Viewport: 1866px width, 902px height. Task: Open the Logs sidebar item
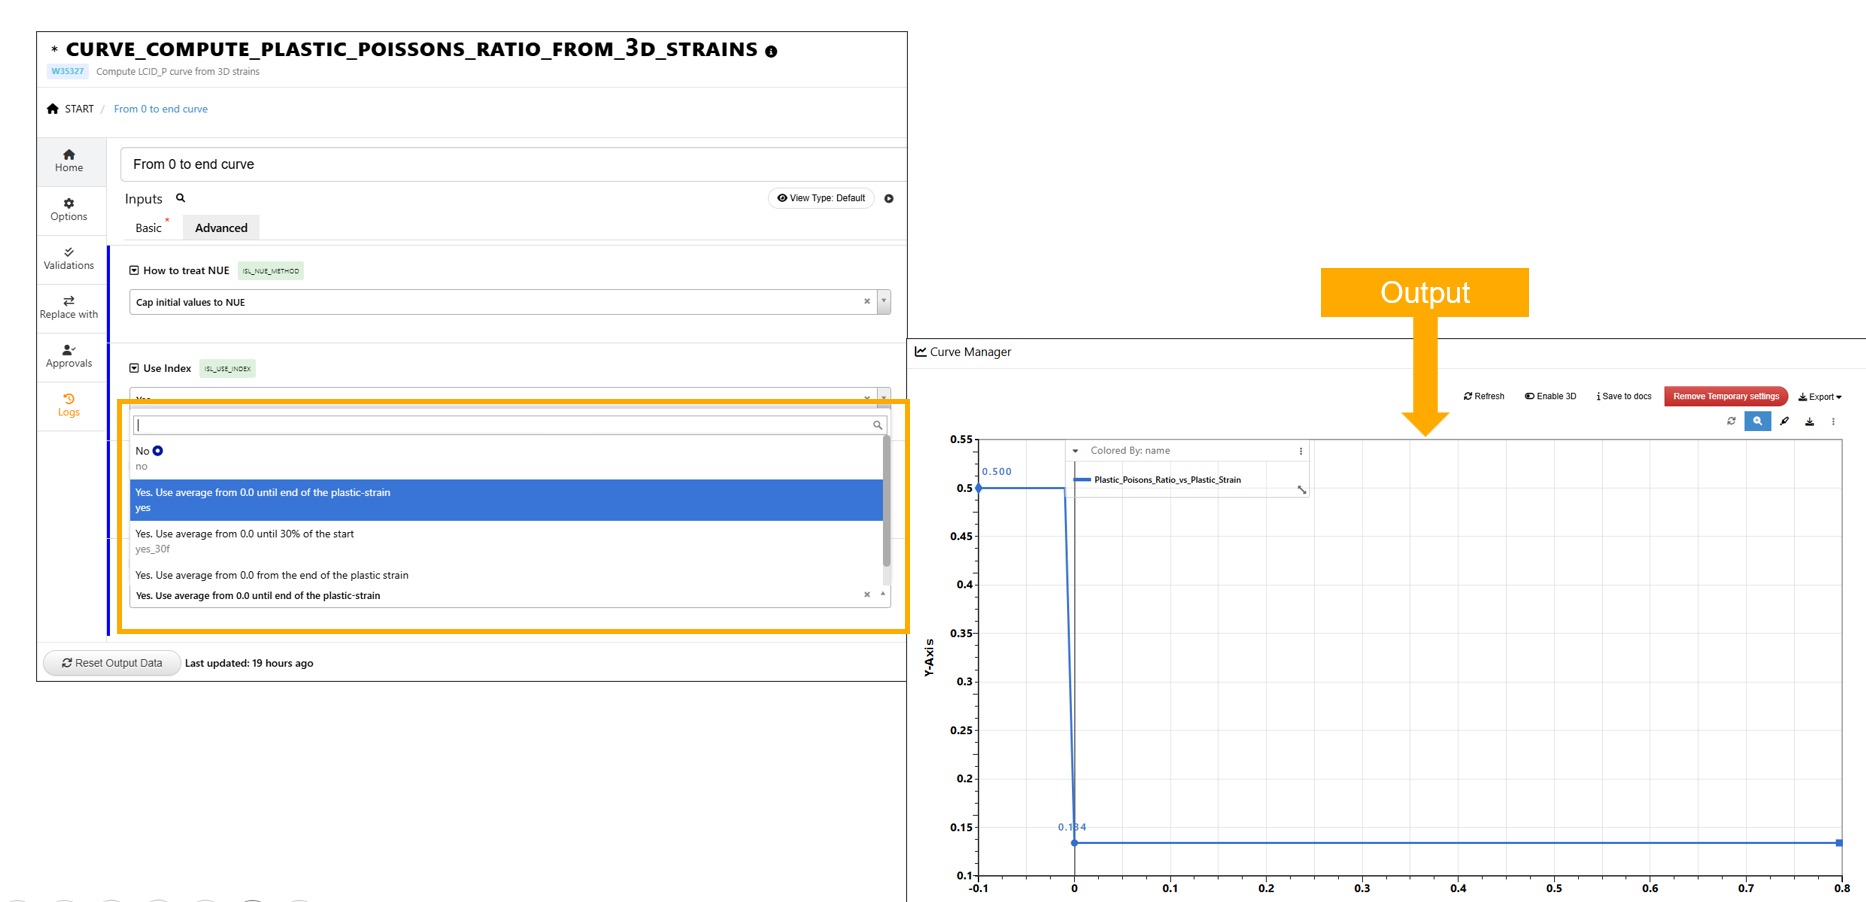(69, 405)
